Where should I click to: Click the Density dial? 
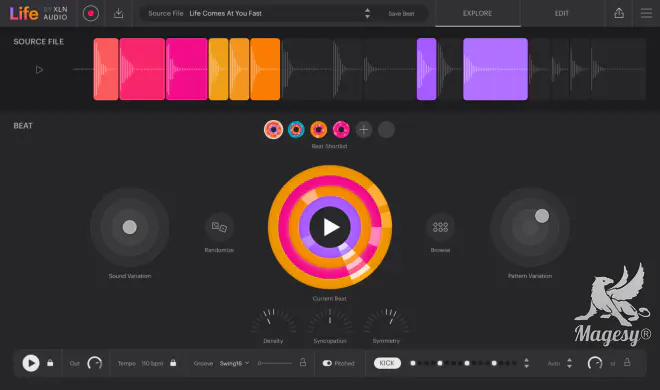tap(273, 321)
